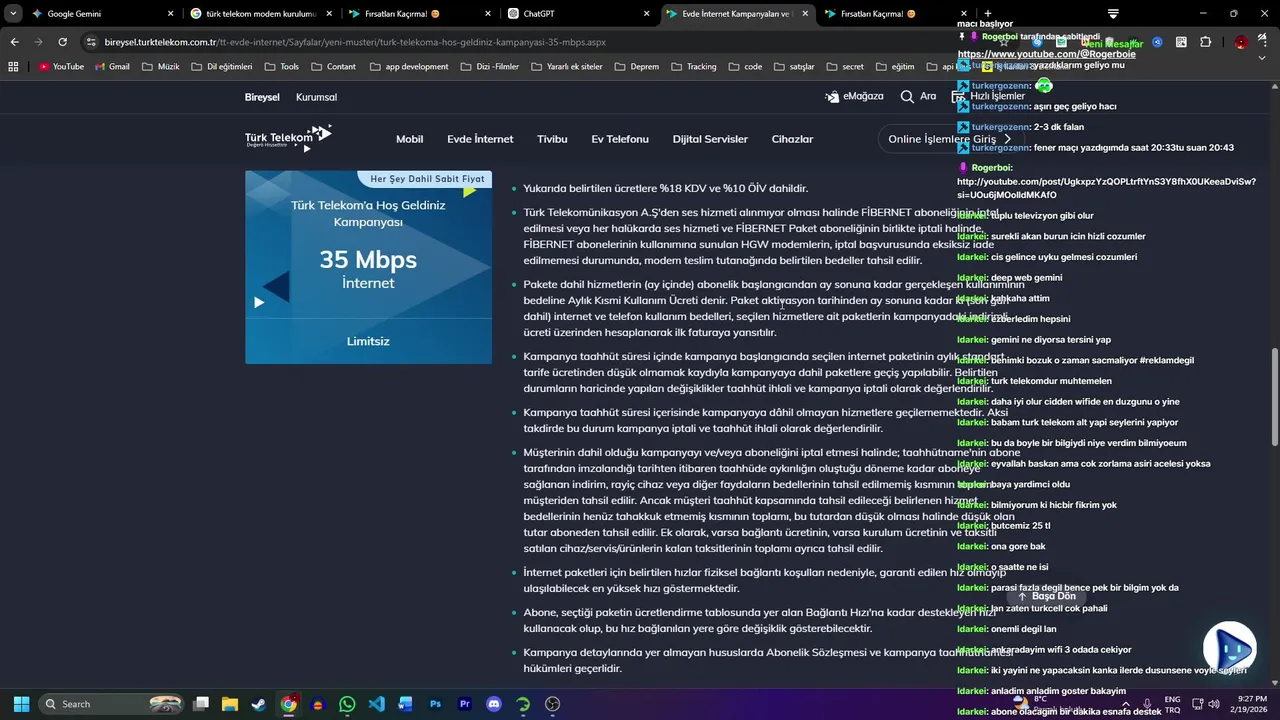This screenshot has width=1280, height=720.
Task: Open Discord from the taskbar
Action: [493, 704]
